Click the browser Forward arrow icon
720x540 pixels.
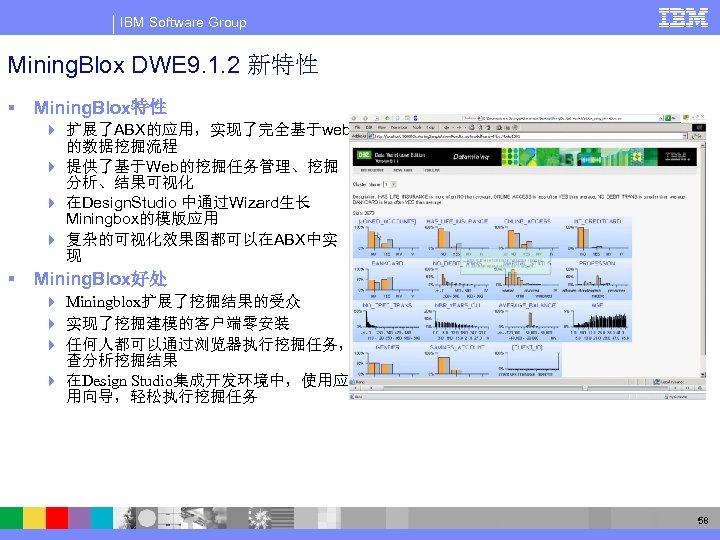pyautogui.click(x=459, y=128)
